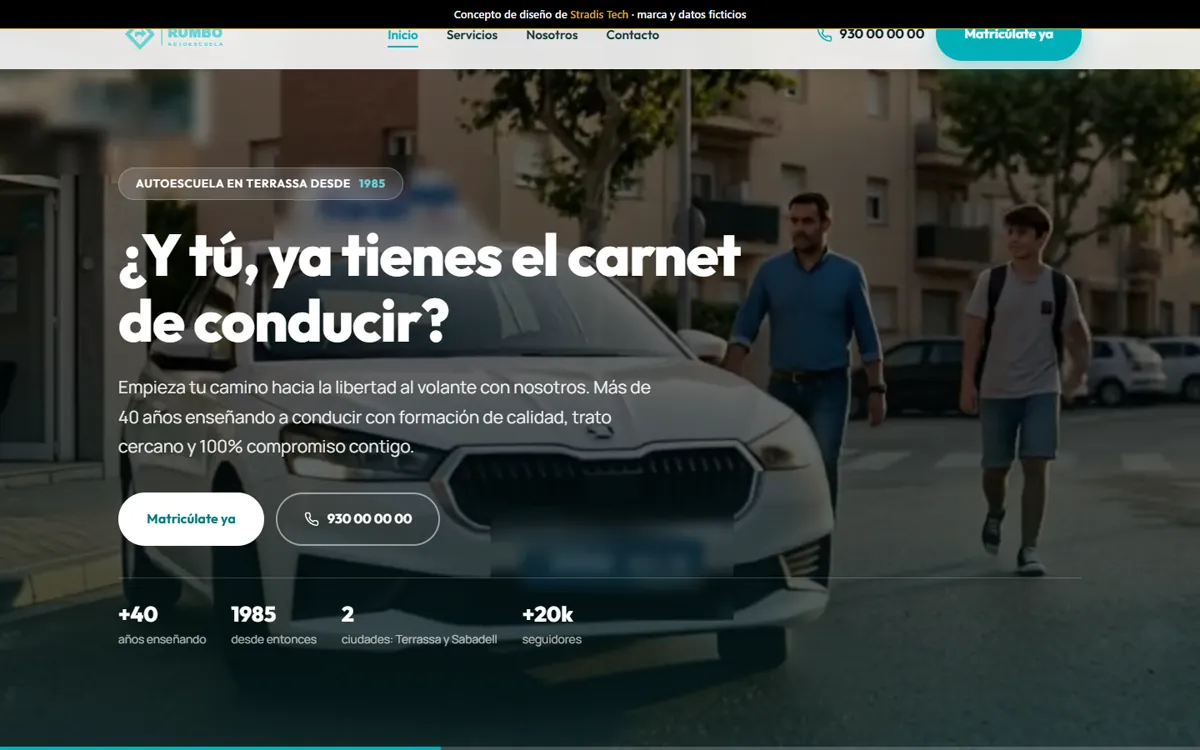Follow the Stradis Tech link in banner
The width and height of the screenshot is (1200, 750).
tap(599, 14)
